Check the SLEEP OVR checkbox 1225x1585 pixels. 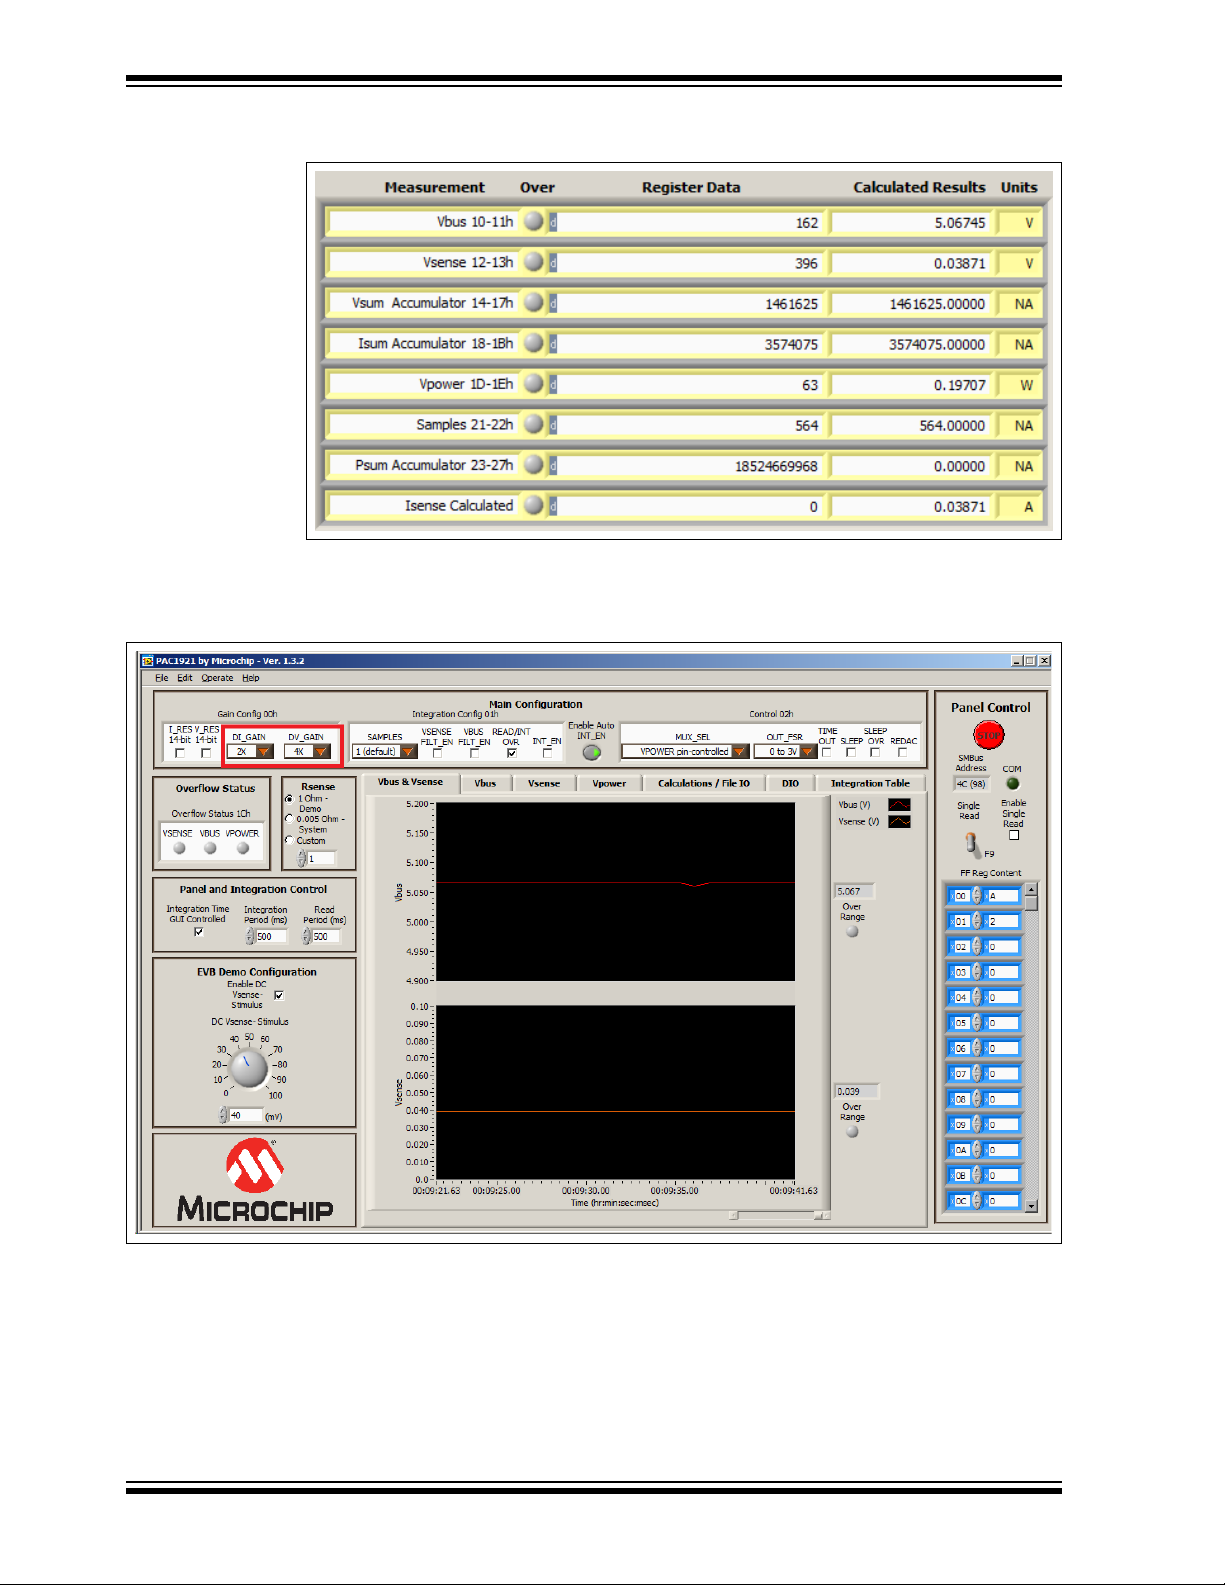point(875,752)
